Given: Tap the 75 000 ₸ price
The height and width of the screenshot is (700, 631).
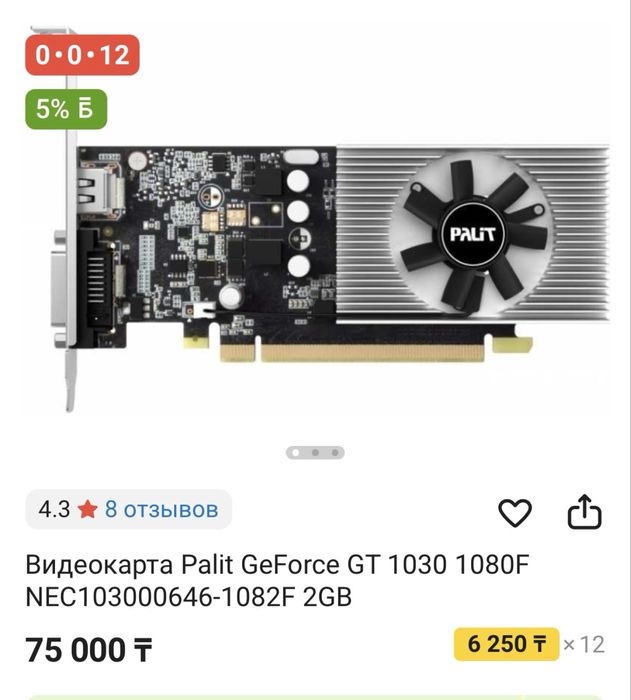Looking at the screenshot, I should coord(89,649).
